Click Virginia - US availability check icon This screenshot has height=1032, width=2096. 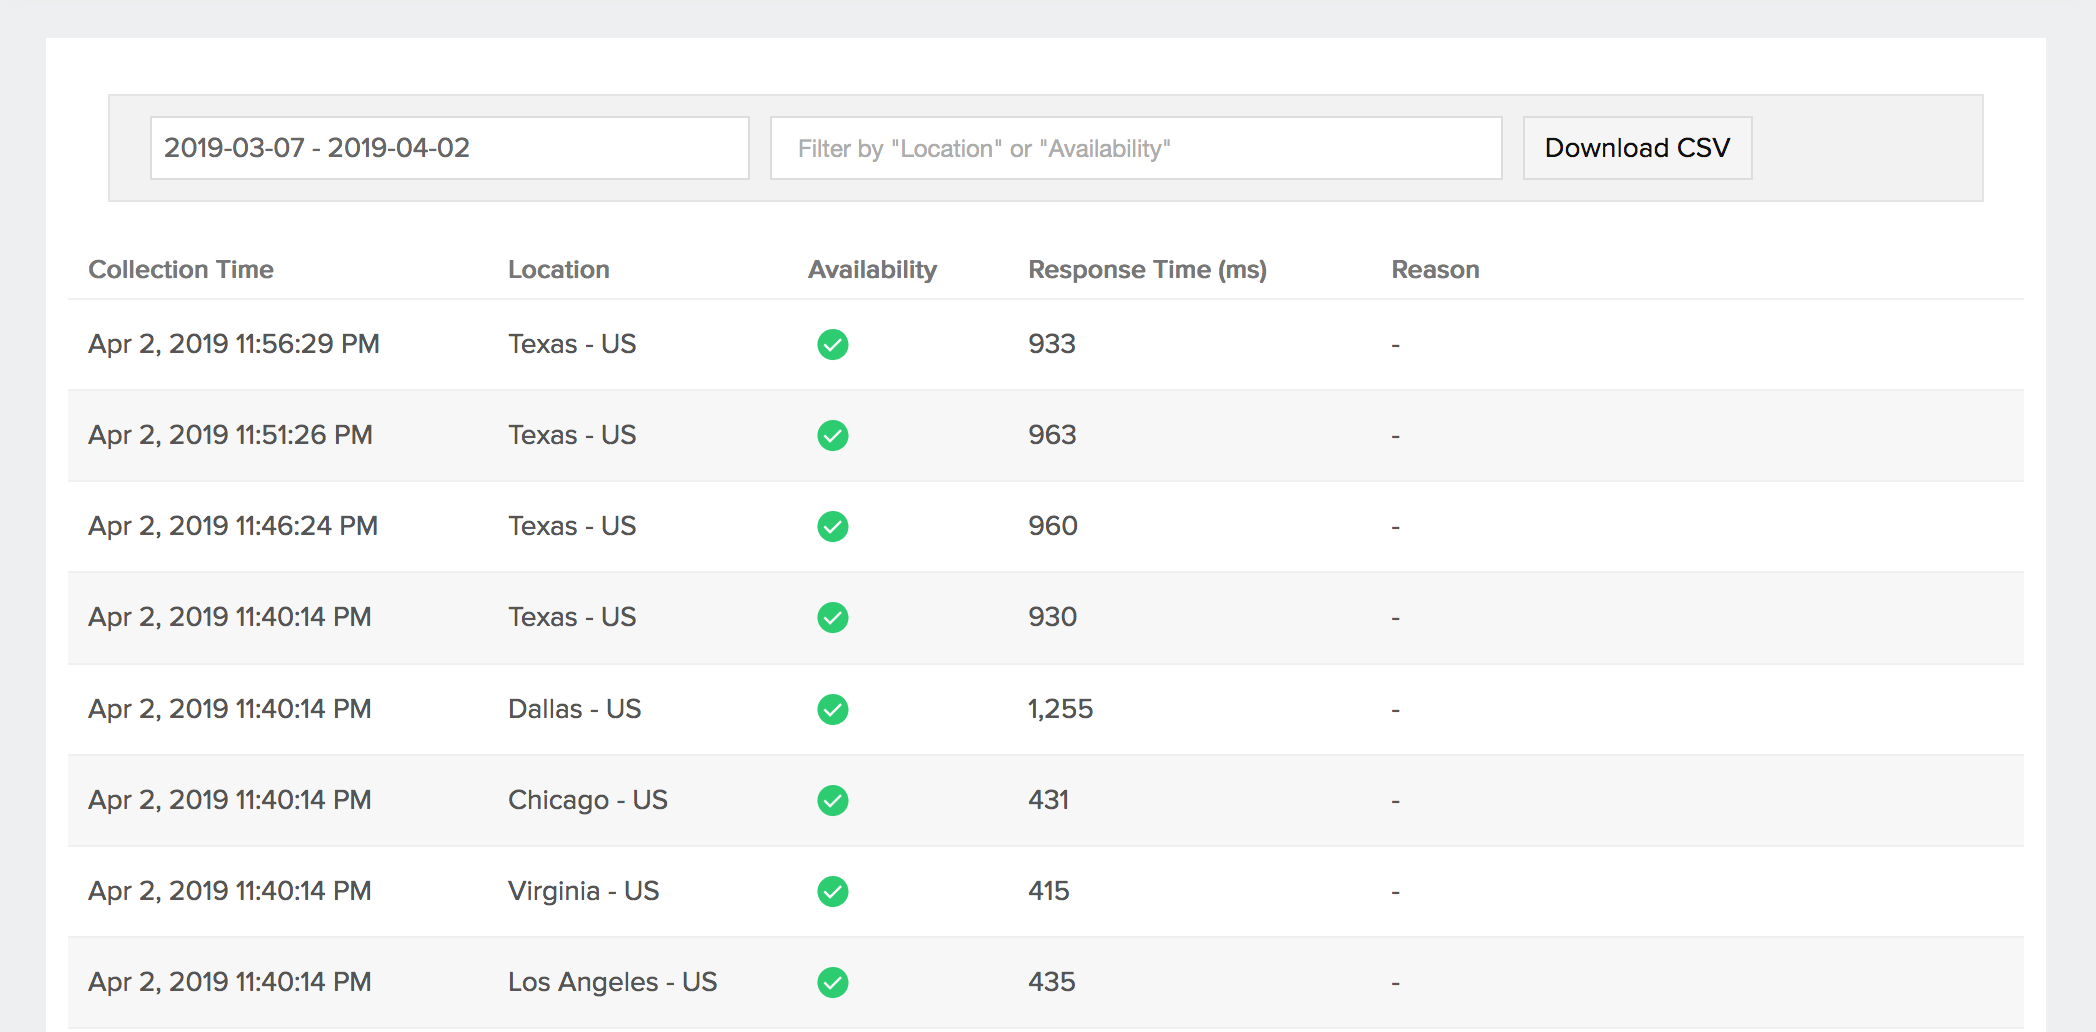[x=832, y=891]
